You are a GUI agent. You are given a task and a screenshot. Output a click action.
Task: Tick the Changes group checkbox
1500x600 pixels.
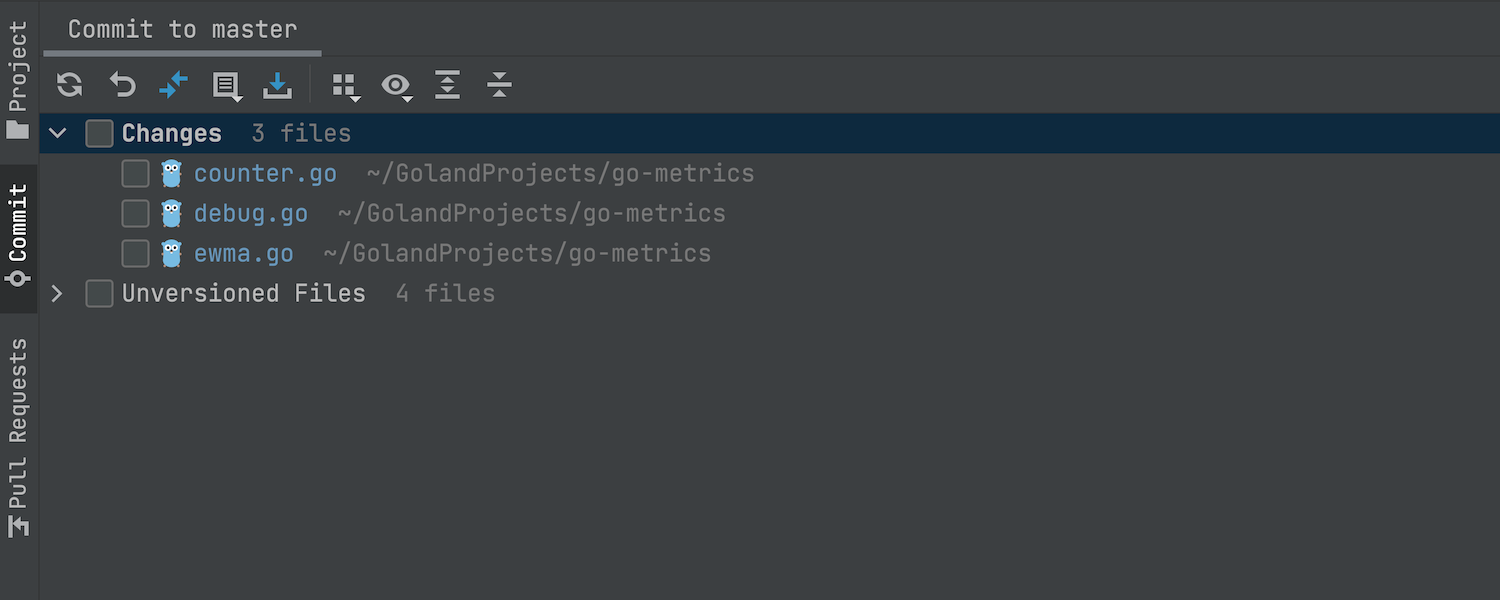point(99,134)
